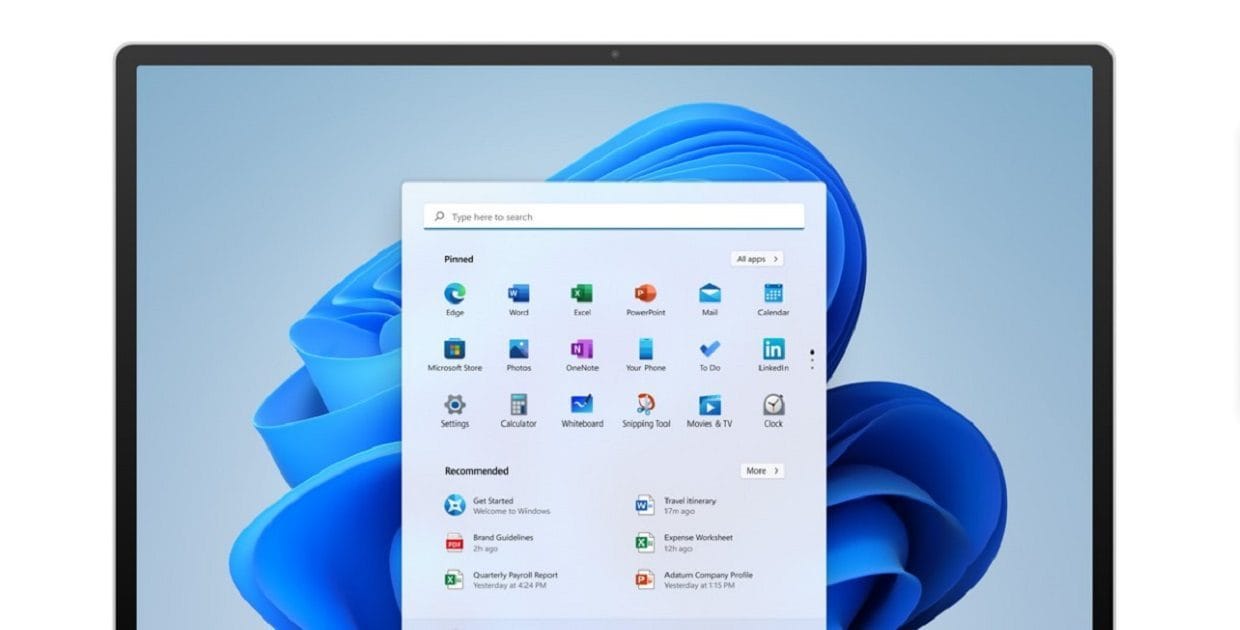Open the Whiteboard app icon

582,404
